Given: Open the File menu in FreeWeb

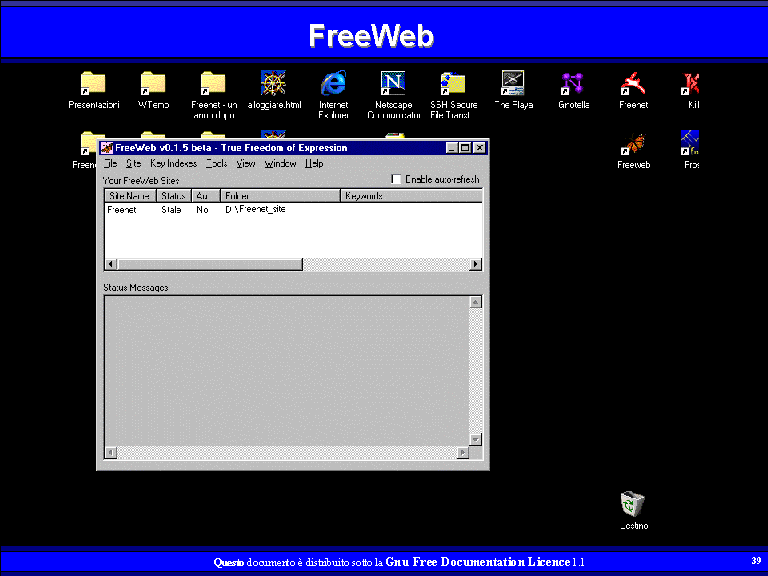Looking at the screenshot, I should [x=111, y=164].
